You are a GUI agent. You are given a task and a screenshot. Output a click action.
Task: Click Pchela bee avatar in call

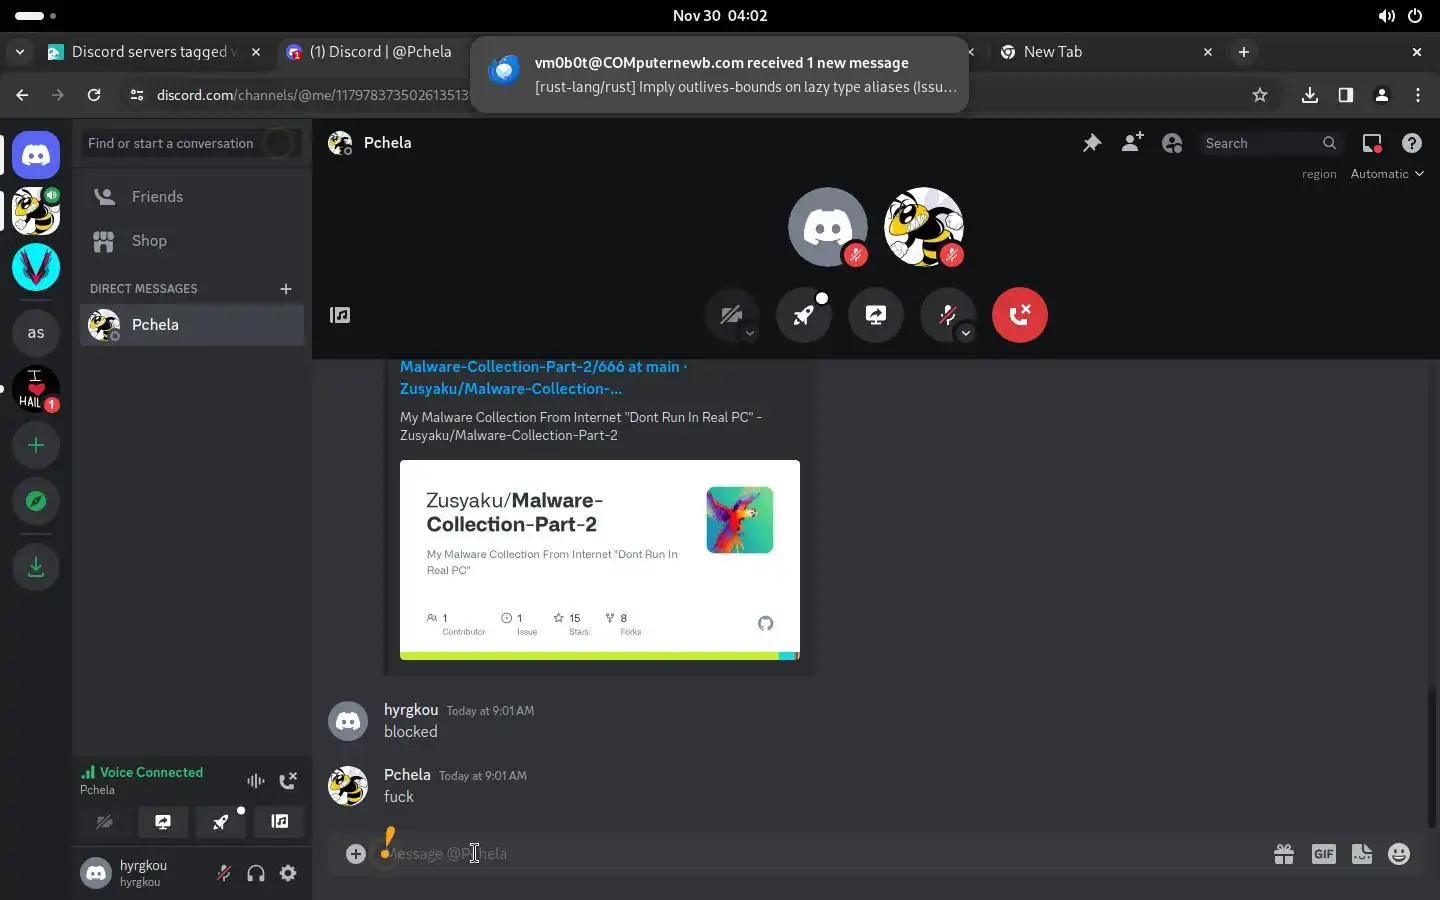[x=924, y=226]
